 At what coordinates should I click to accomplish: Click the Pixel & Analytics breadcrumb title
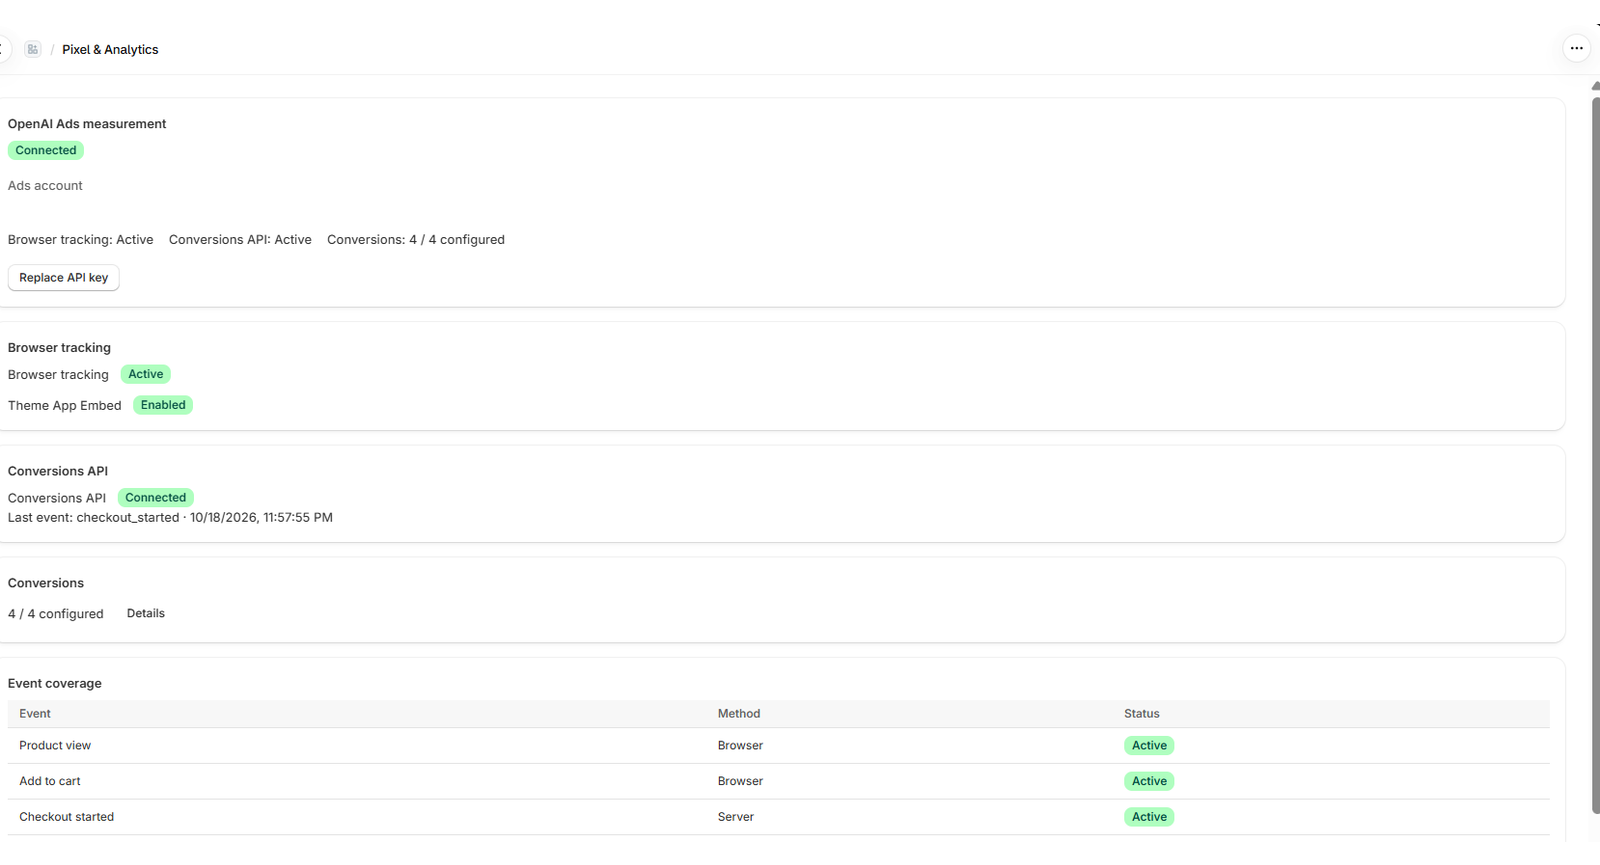pos(110,49)
